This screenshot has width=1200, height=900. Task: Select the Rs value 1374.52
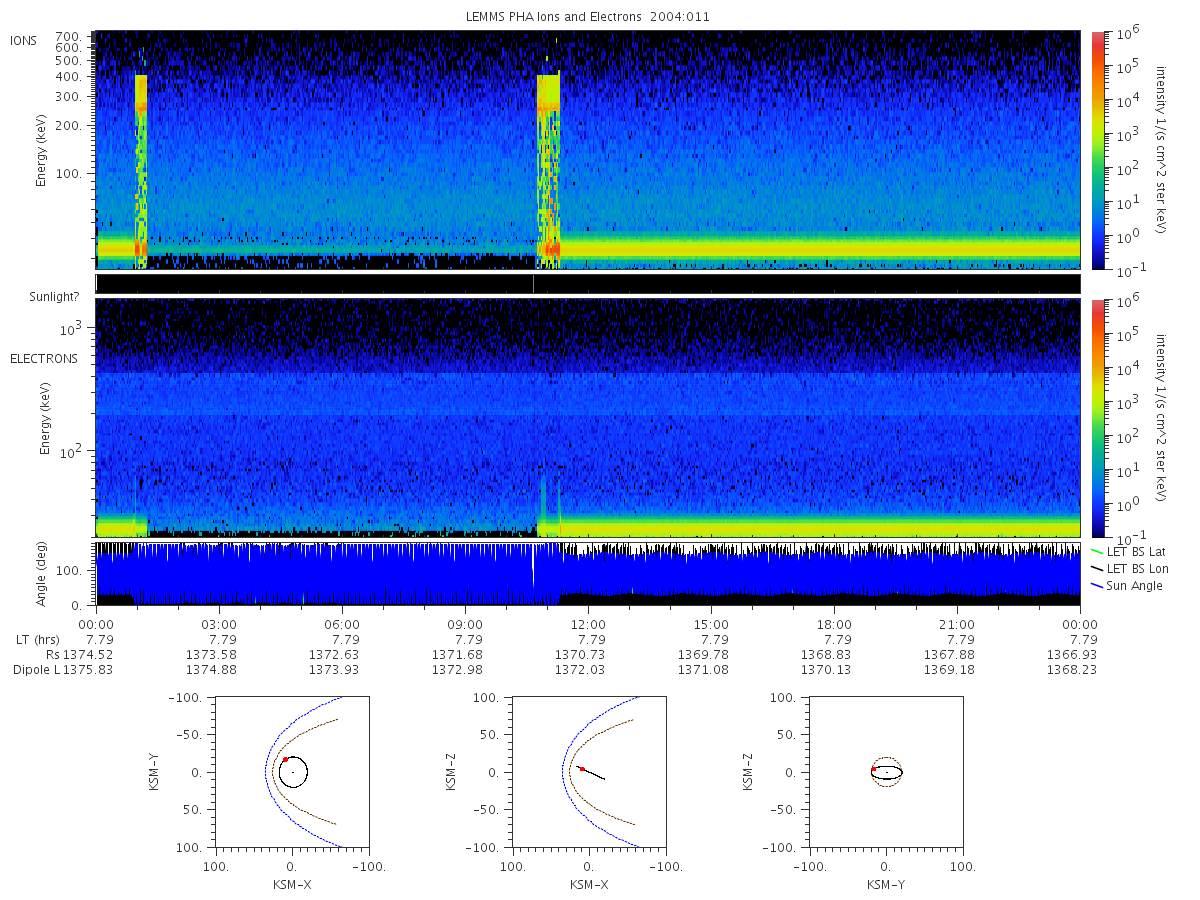click(x=86, y=654)
